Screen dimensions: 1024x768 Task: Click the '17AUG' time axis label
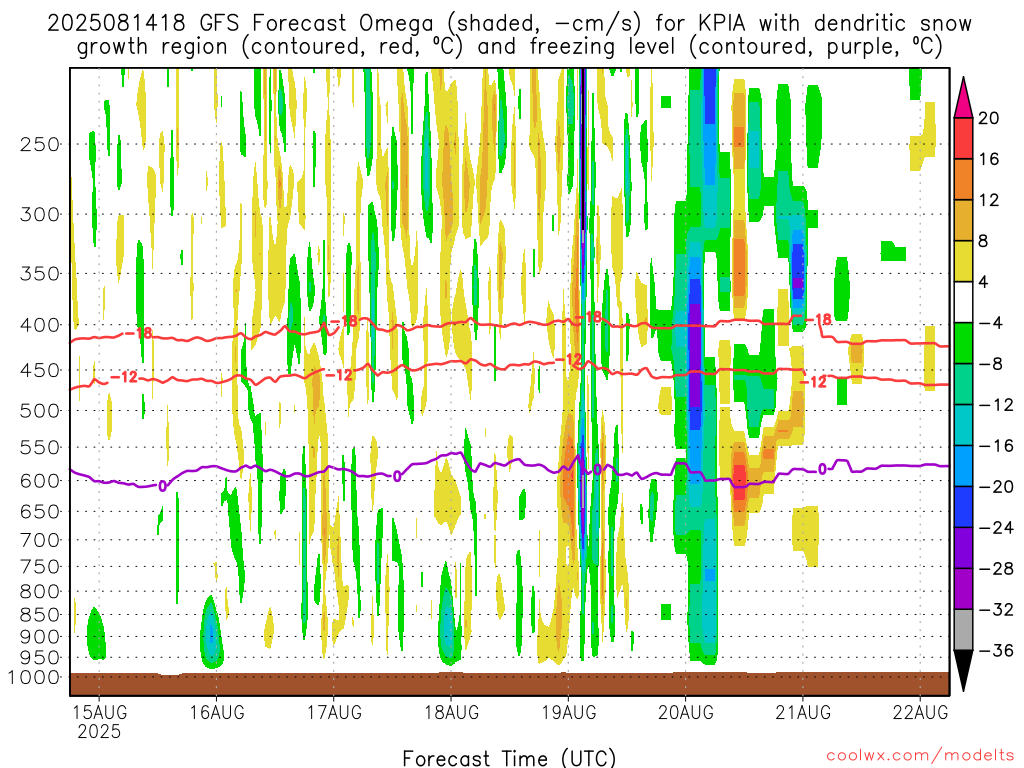tap(334, 712)
